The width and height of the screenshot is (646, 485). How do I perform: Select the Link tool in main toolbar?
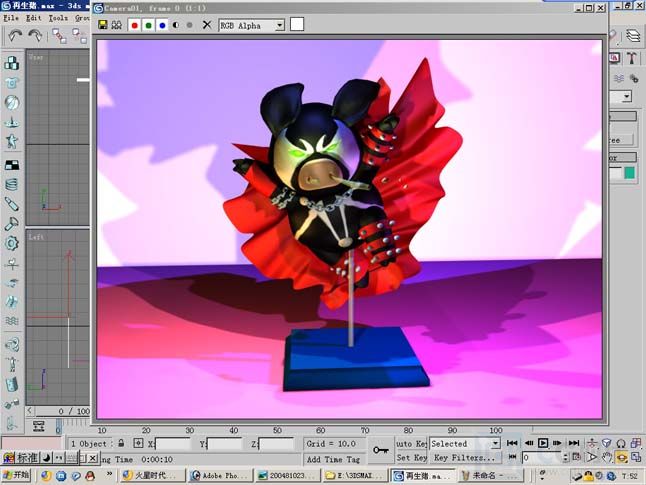click(59, 36)
